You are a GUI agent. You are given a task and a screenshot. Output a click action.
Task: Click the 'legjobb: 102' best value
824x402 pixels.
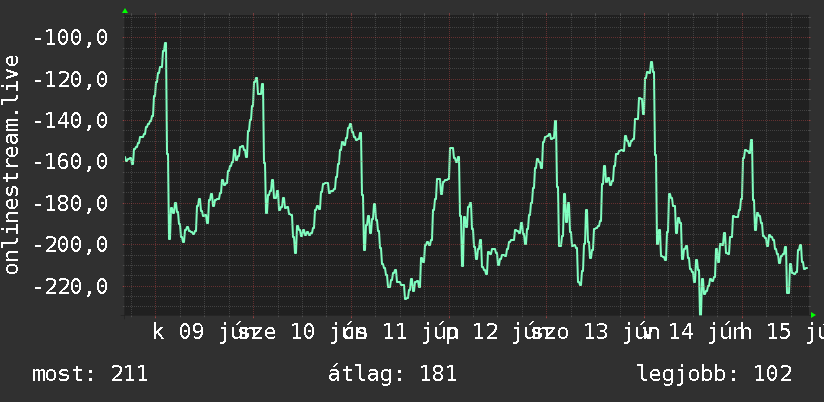click(715, 374)
